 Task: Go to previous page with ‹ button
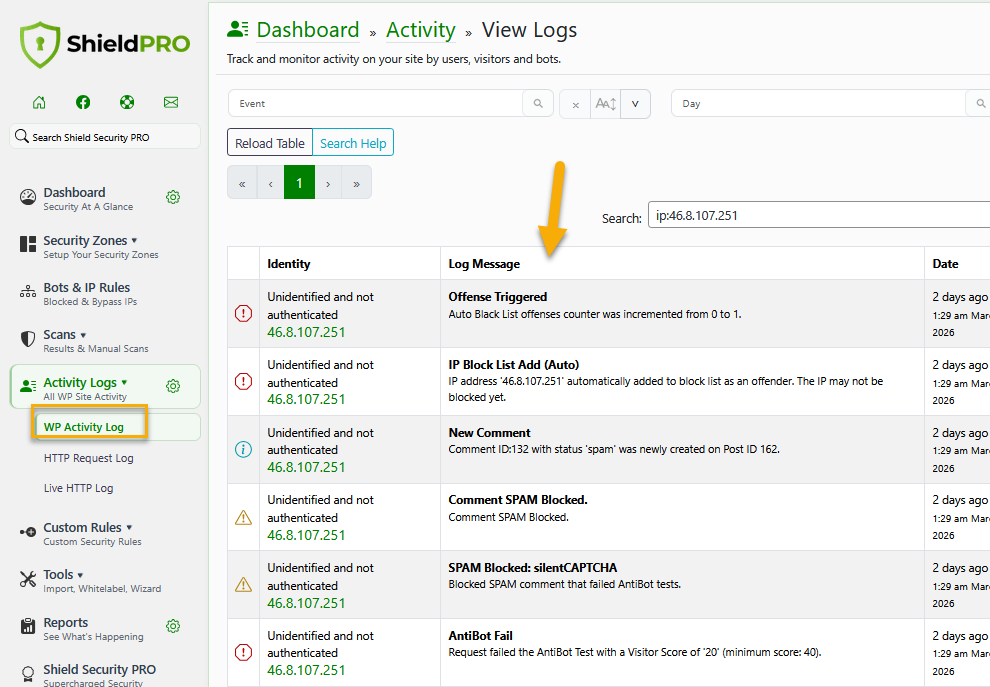pyautogui.click(x=270, y=183)
